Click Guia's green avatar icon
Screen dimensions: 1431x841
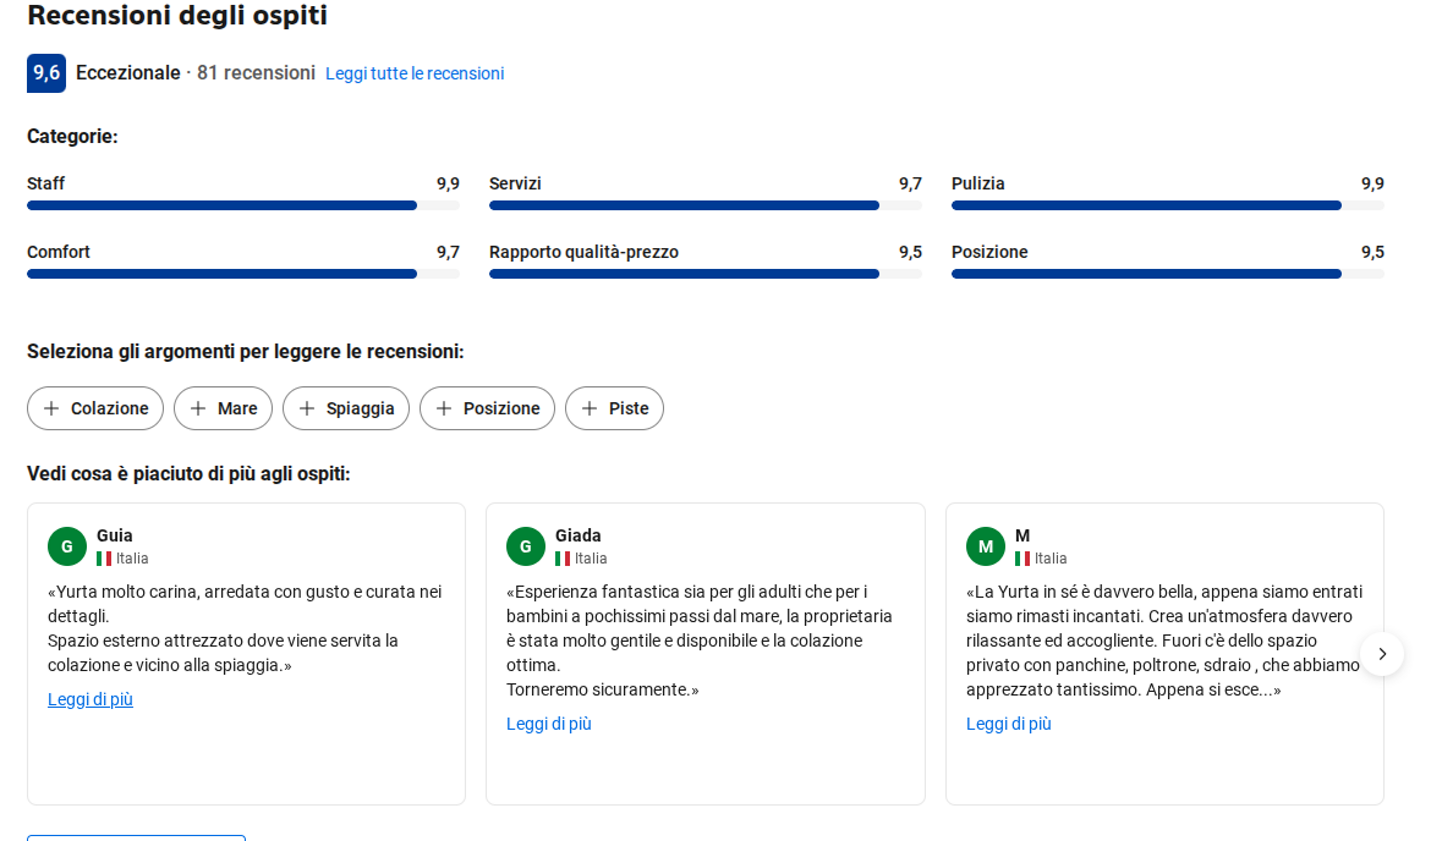(x=67, y=547)
